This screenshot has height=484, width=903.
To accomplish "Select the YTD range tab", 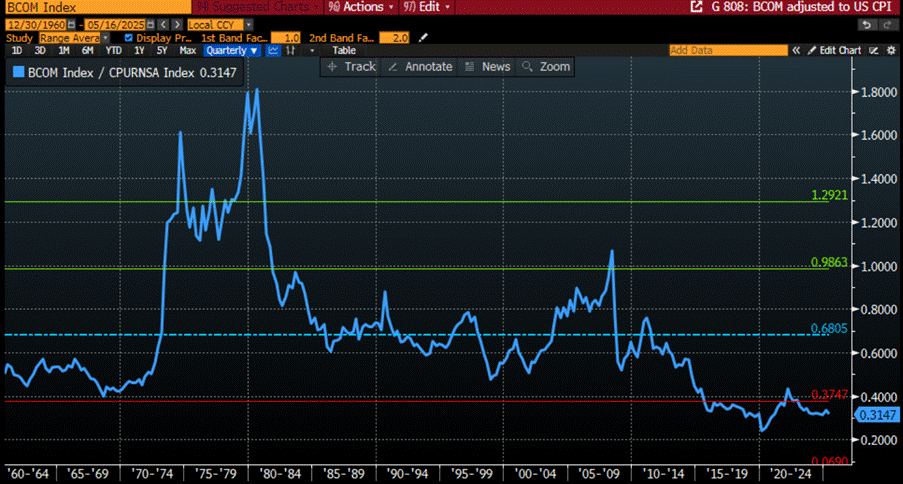I will pyautogui.click(x=113, y=50).
